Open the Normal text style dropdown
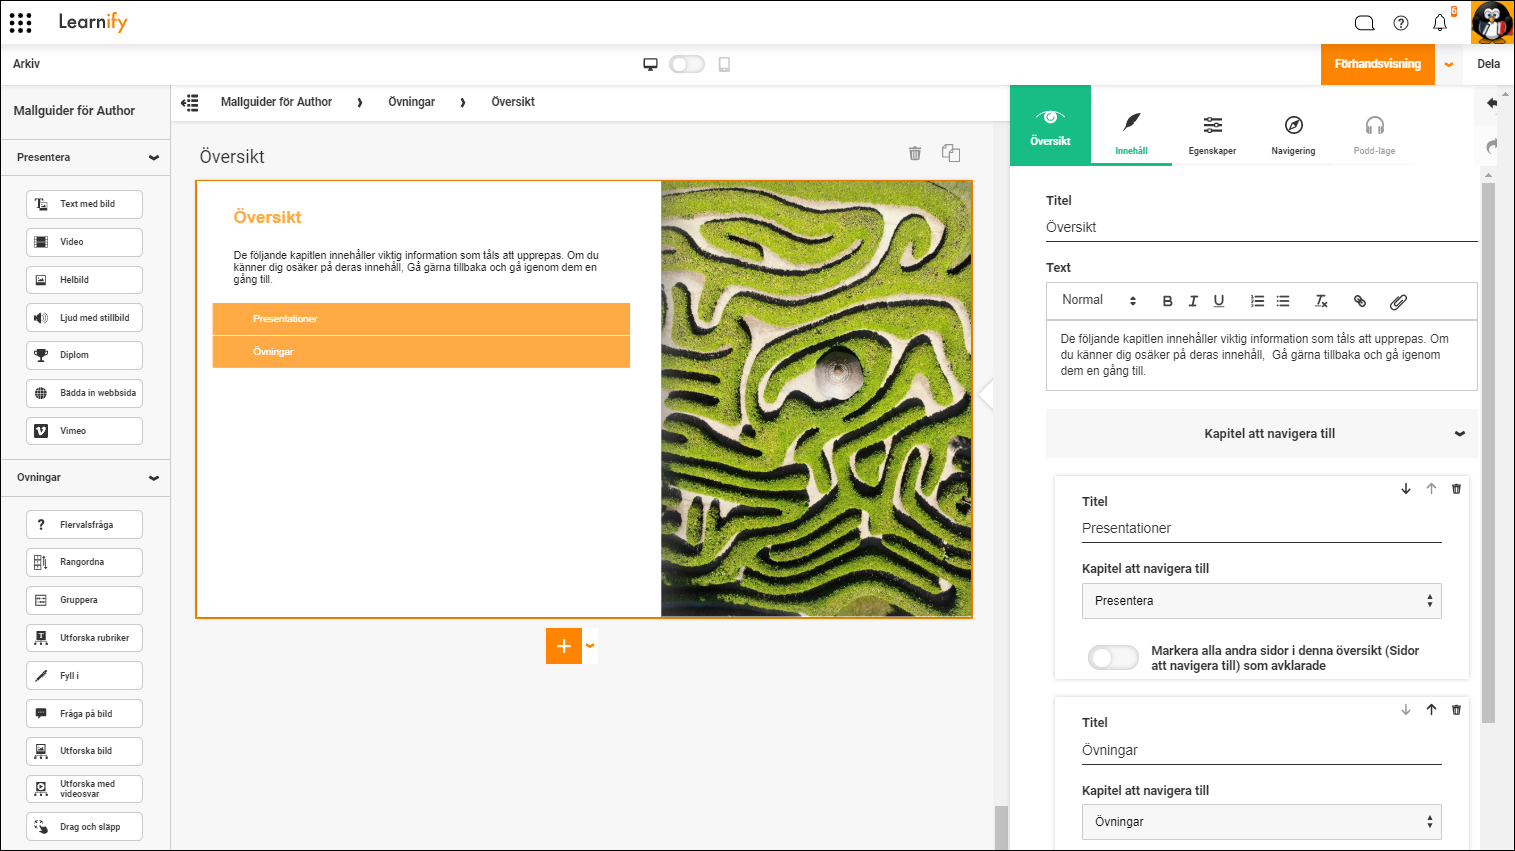Viewport: 1515px width, 851px height. pyautogui.click(x=1099, y=300)
